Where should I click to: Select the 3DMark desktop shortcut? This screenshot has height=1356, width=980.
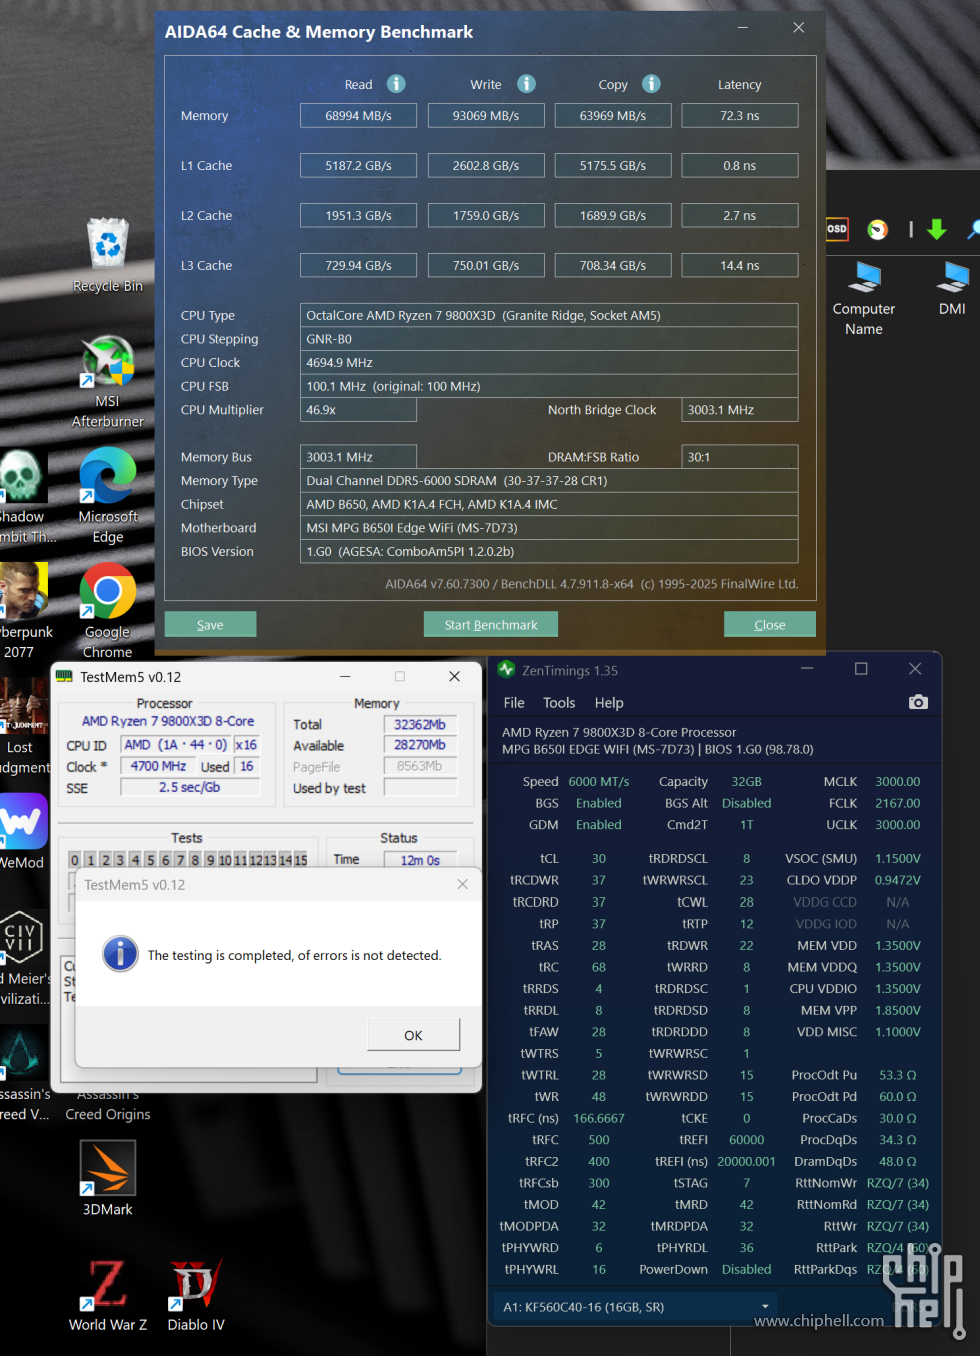coord(108,1168)
